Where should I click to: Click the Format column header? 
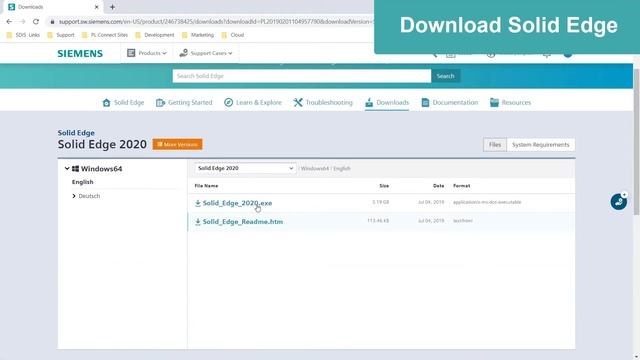[462, 186]
